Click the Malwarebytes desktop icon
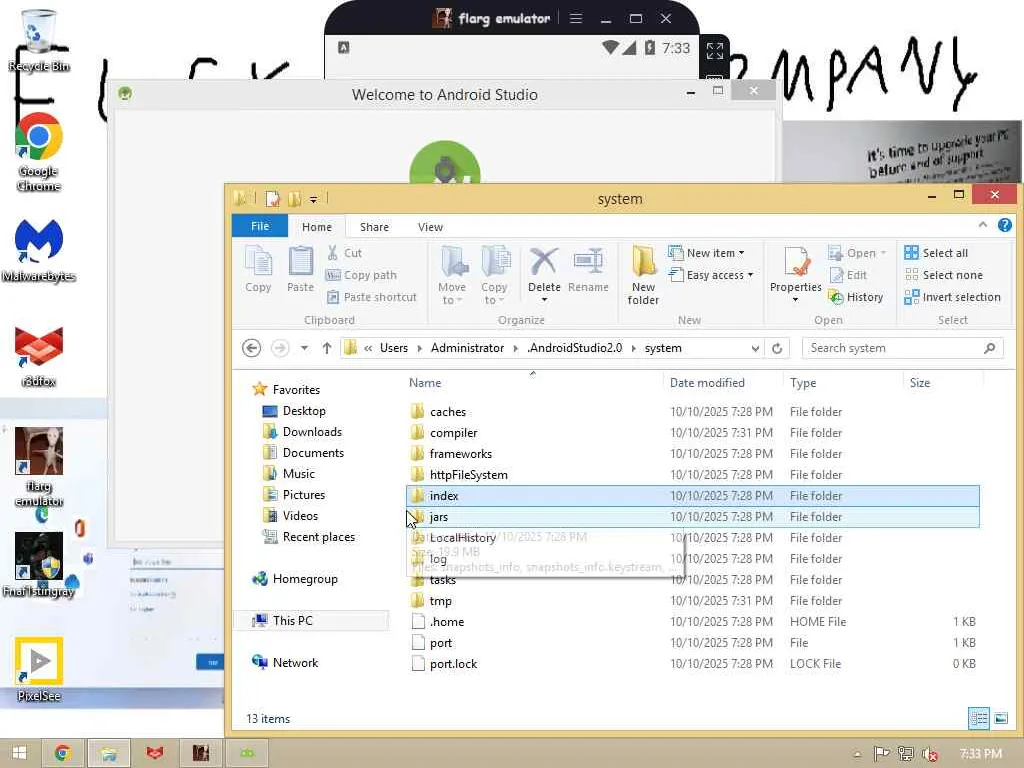 (39, 249)
